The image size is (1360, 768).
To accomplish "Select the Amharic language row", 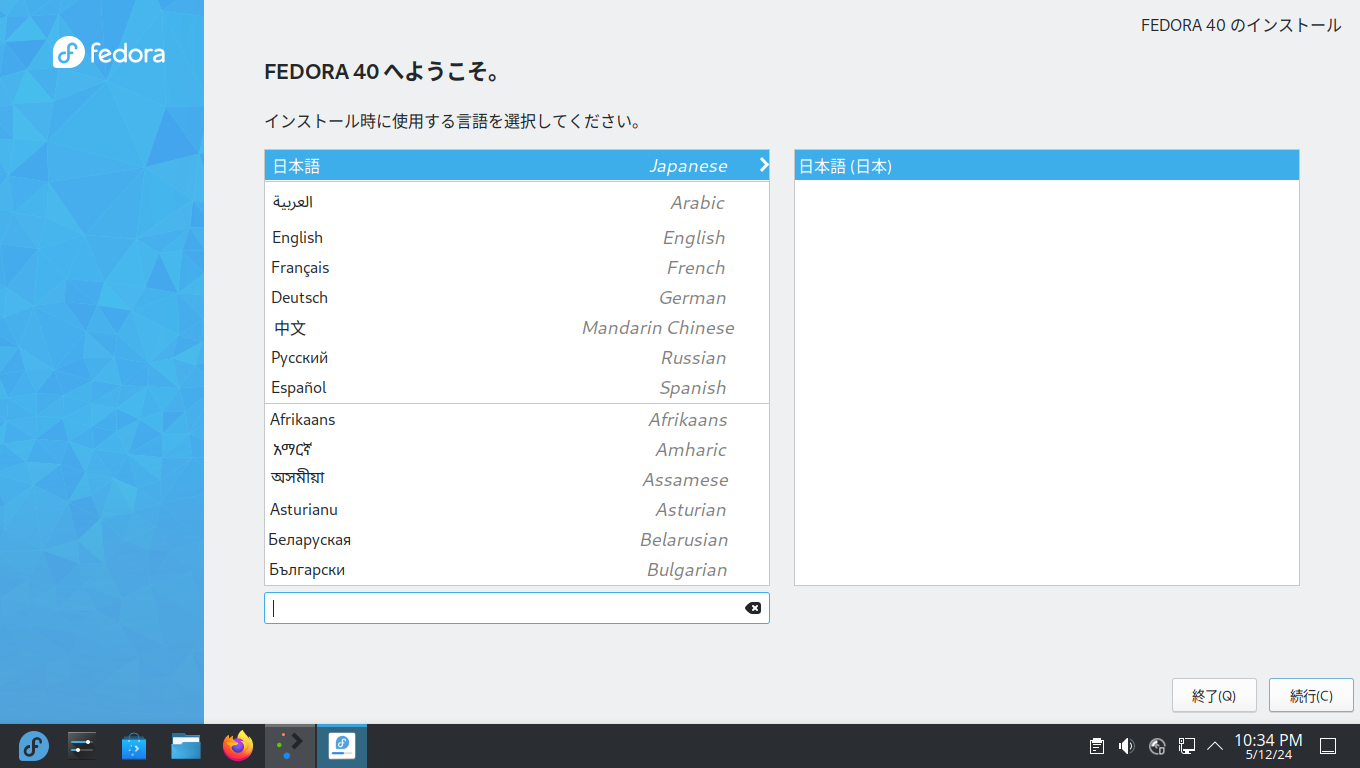I will [517, 449].
